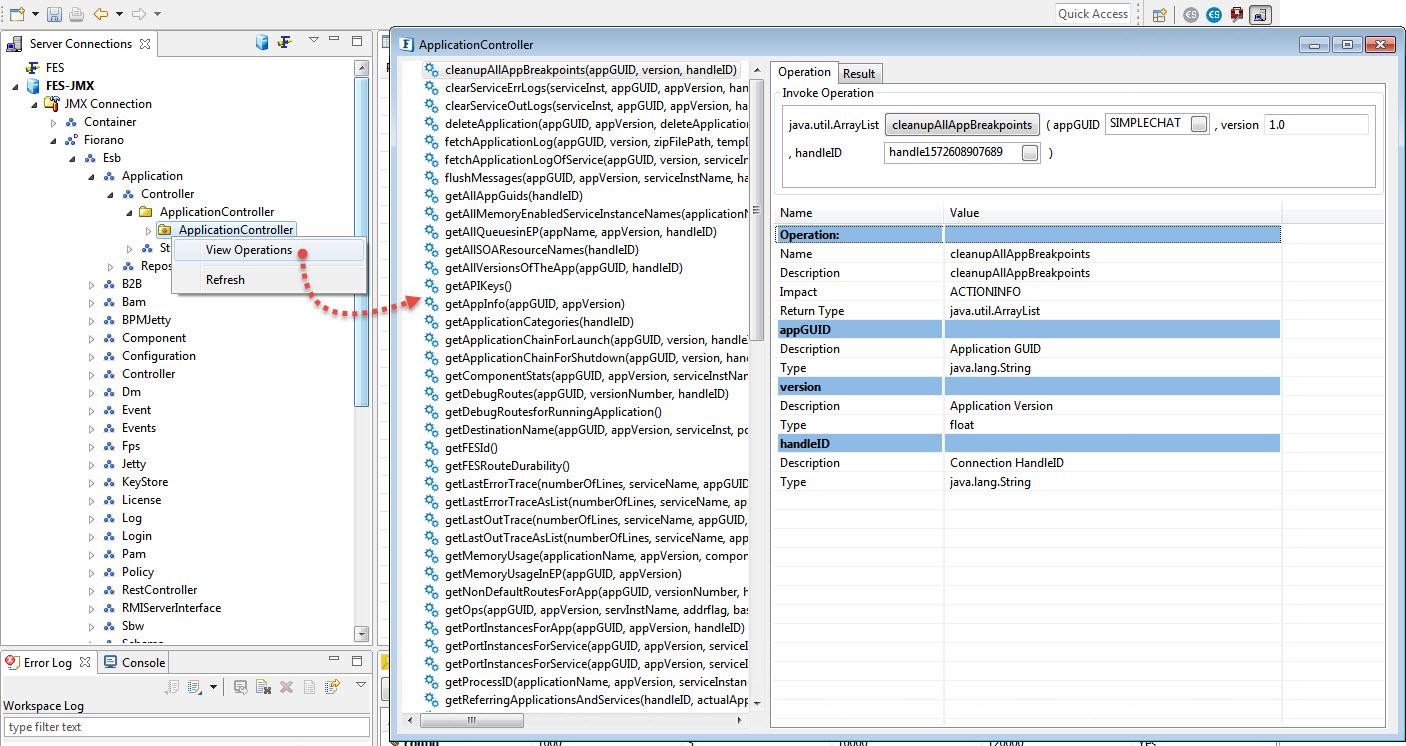Collapse the Esb tree node
Screen dimensions: 1406x746
tap(73, 158)
